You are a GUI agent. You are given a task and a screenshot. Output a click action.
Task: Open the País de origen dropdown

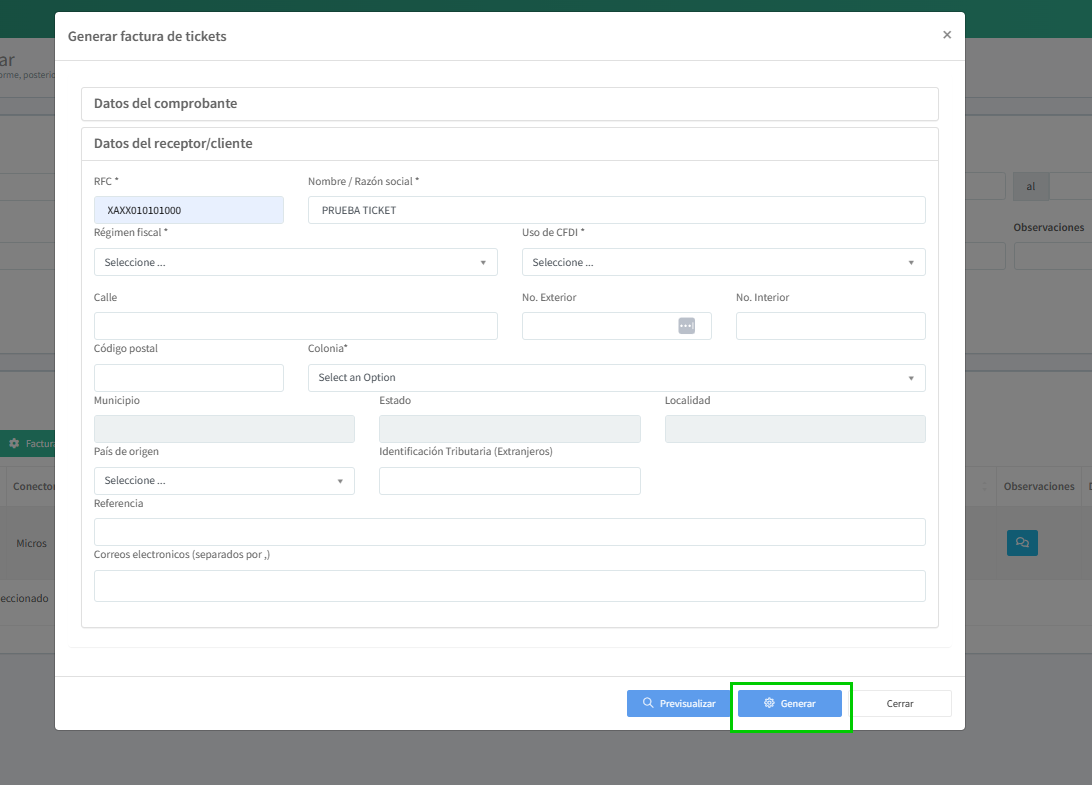click(224, 481)
